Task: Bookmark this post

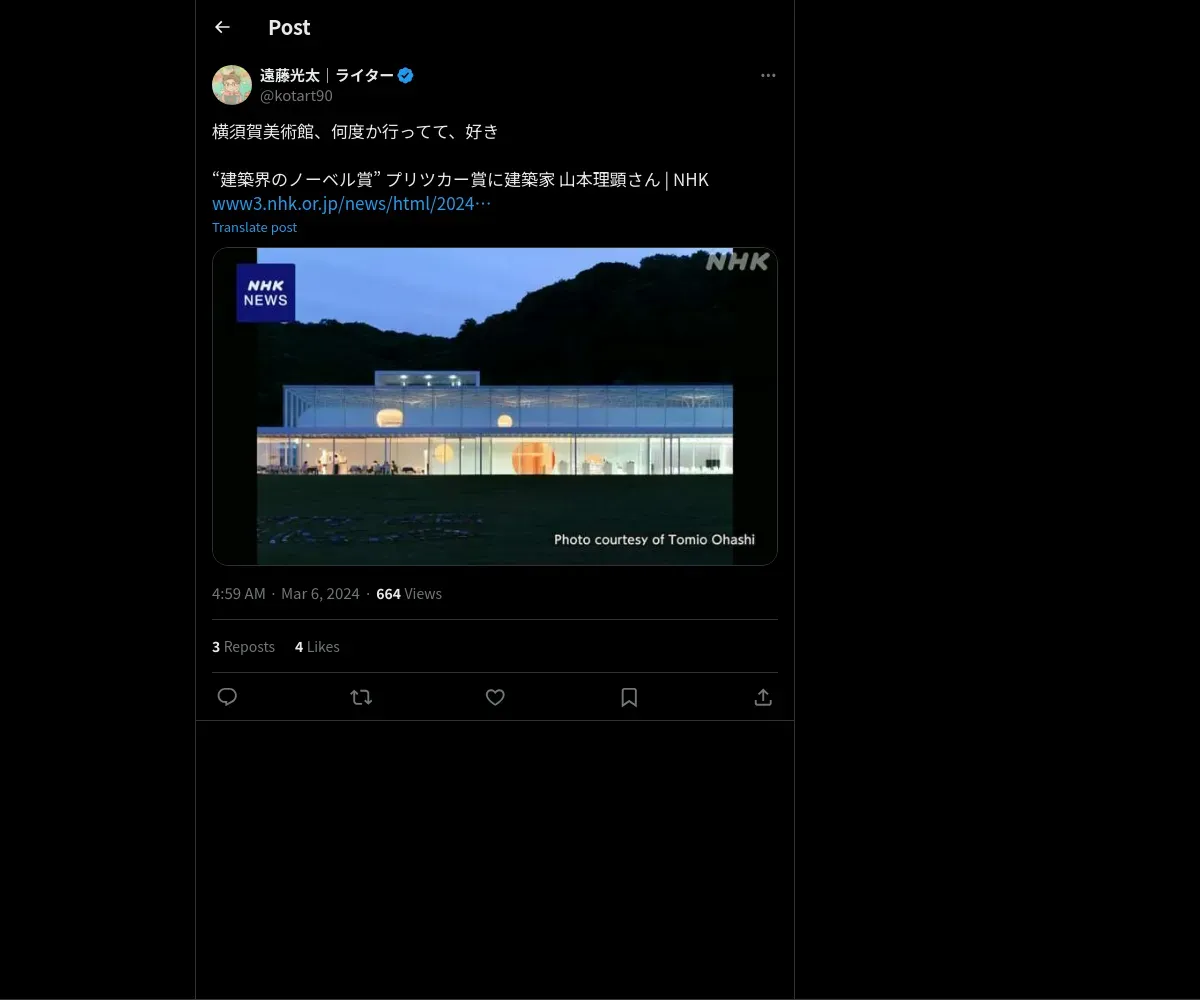Action: coord(629,697)
